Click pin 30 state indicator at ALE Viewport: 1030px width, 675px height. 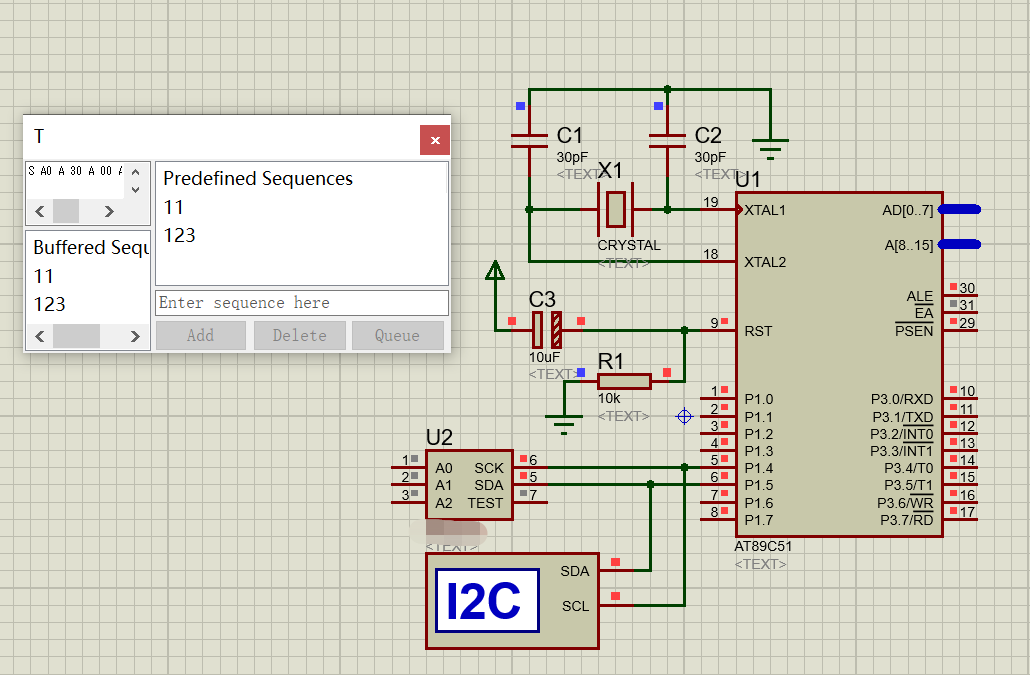click(x=953, y=287)
